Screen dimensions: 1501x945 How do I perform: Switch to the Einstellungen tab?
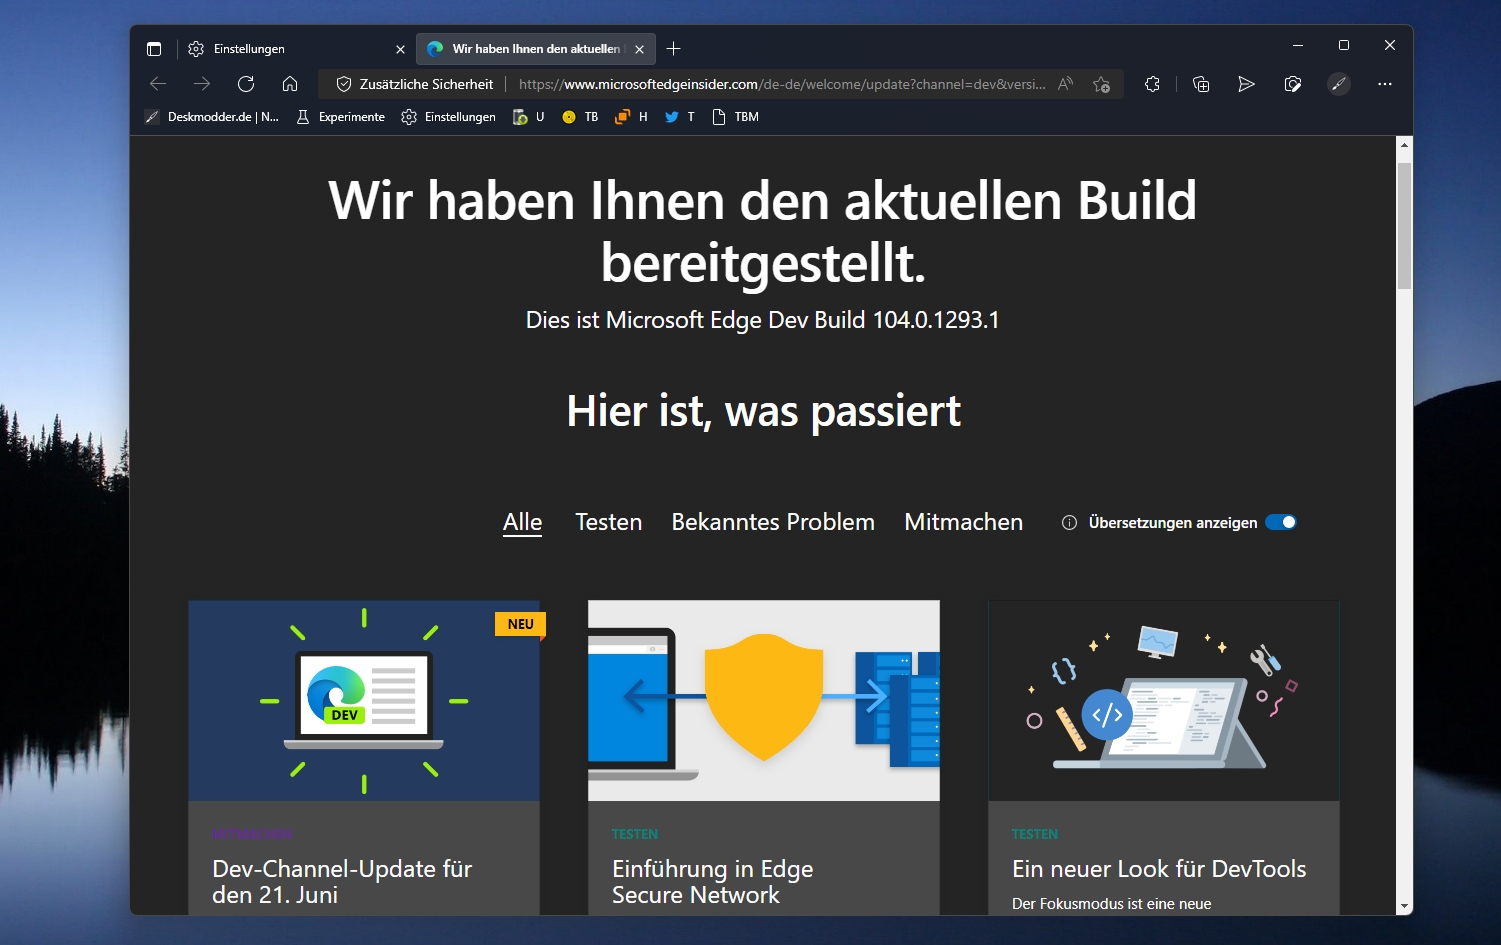[x=297, y=49]
